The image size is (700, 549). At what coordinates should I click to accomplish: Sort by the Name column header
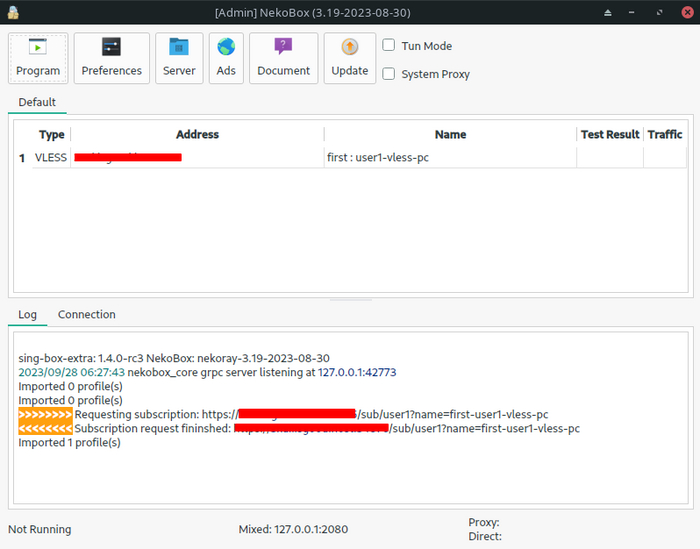point(450,134)
